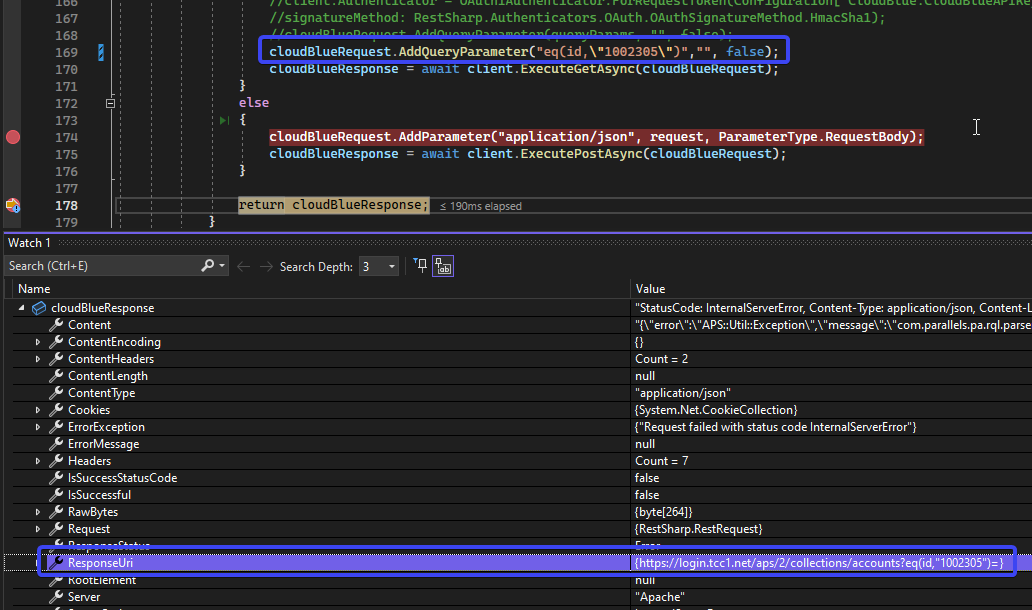
Task: Click the green run-to-click arrow at line 173
Action: [224, 119]
